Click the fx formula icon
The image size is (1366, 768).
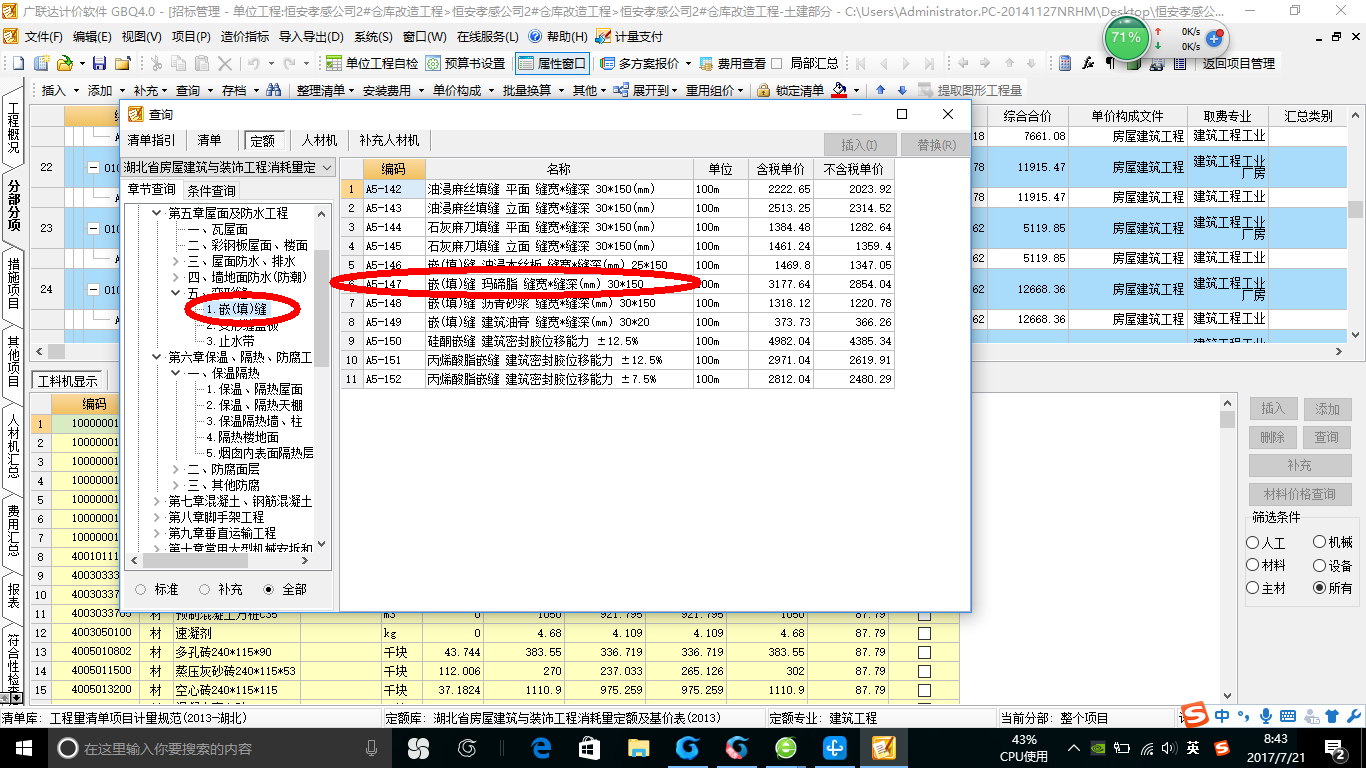[1090, 63]
